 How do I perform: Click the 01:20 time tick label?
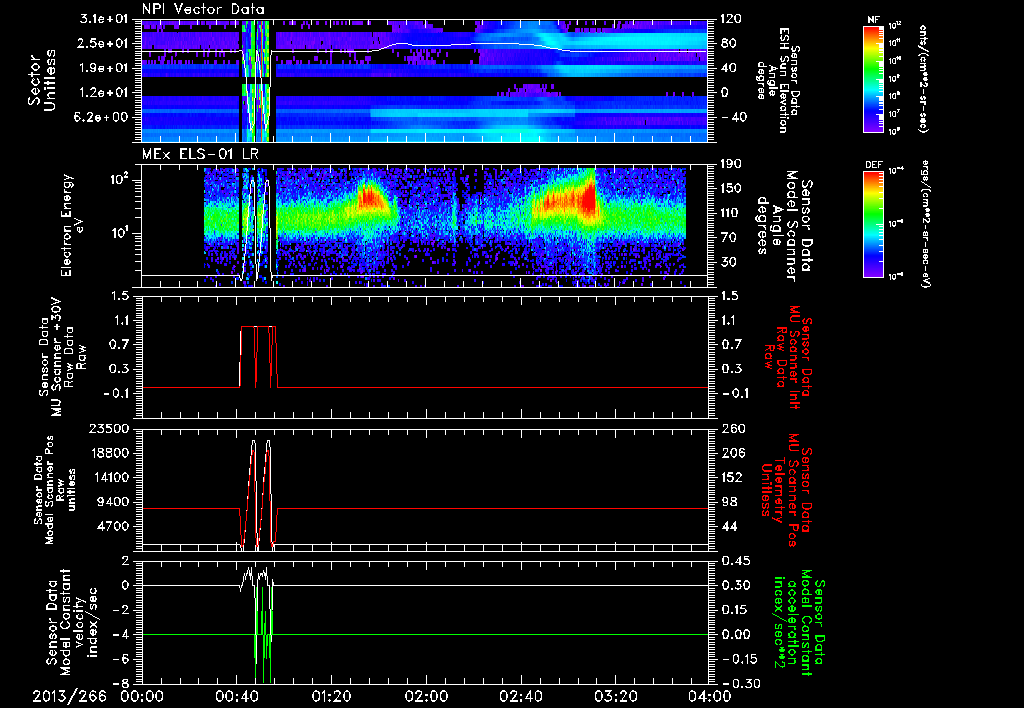(331, 696)
